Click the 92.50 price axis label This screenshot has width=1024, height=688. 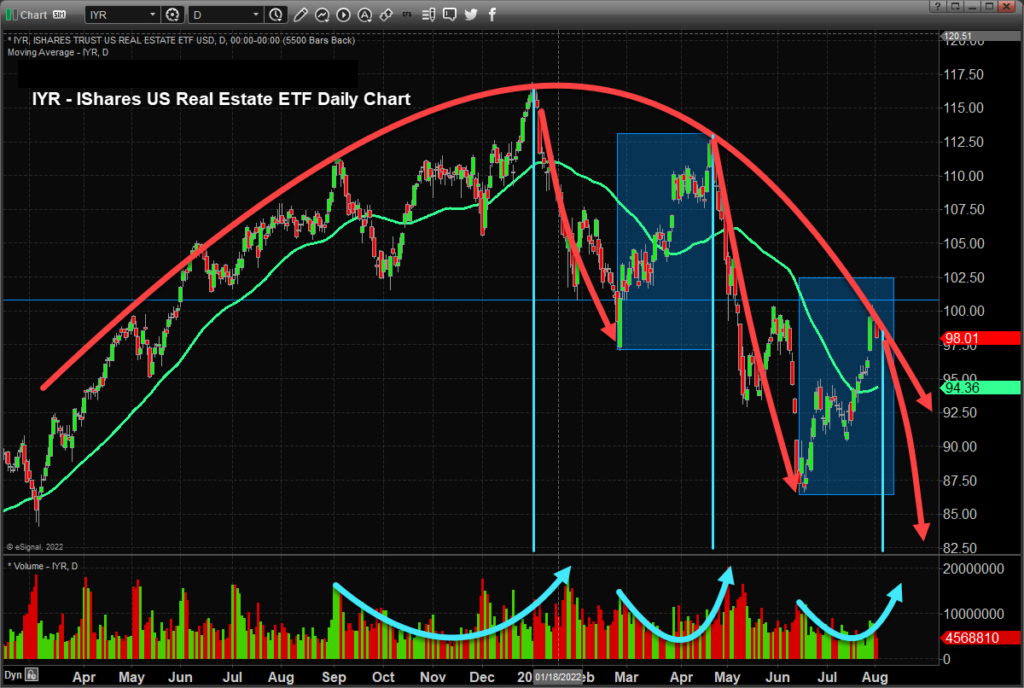pos(960,413)
